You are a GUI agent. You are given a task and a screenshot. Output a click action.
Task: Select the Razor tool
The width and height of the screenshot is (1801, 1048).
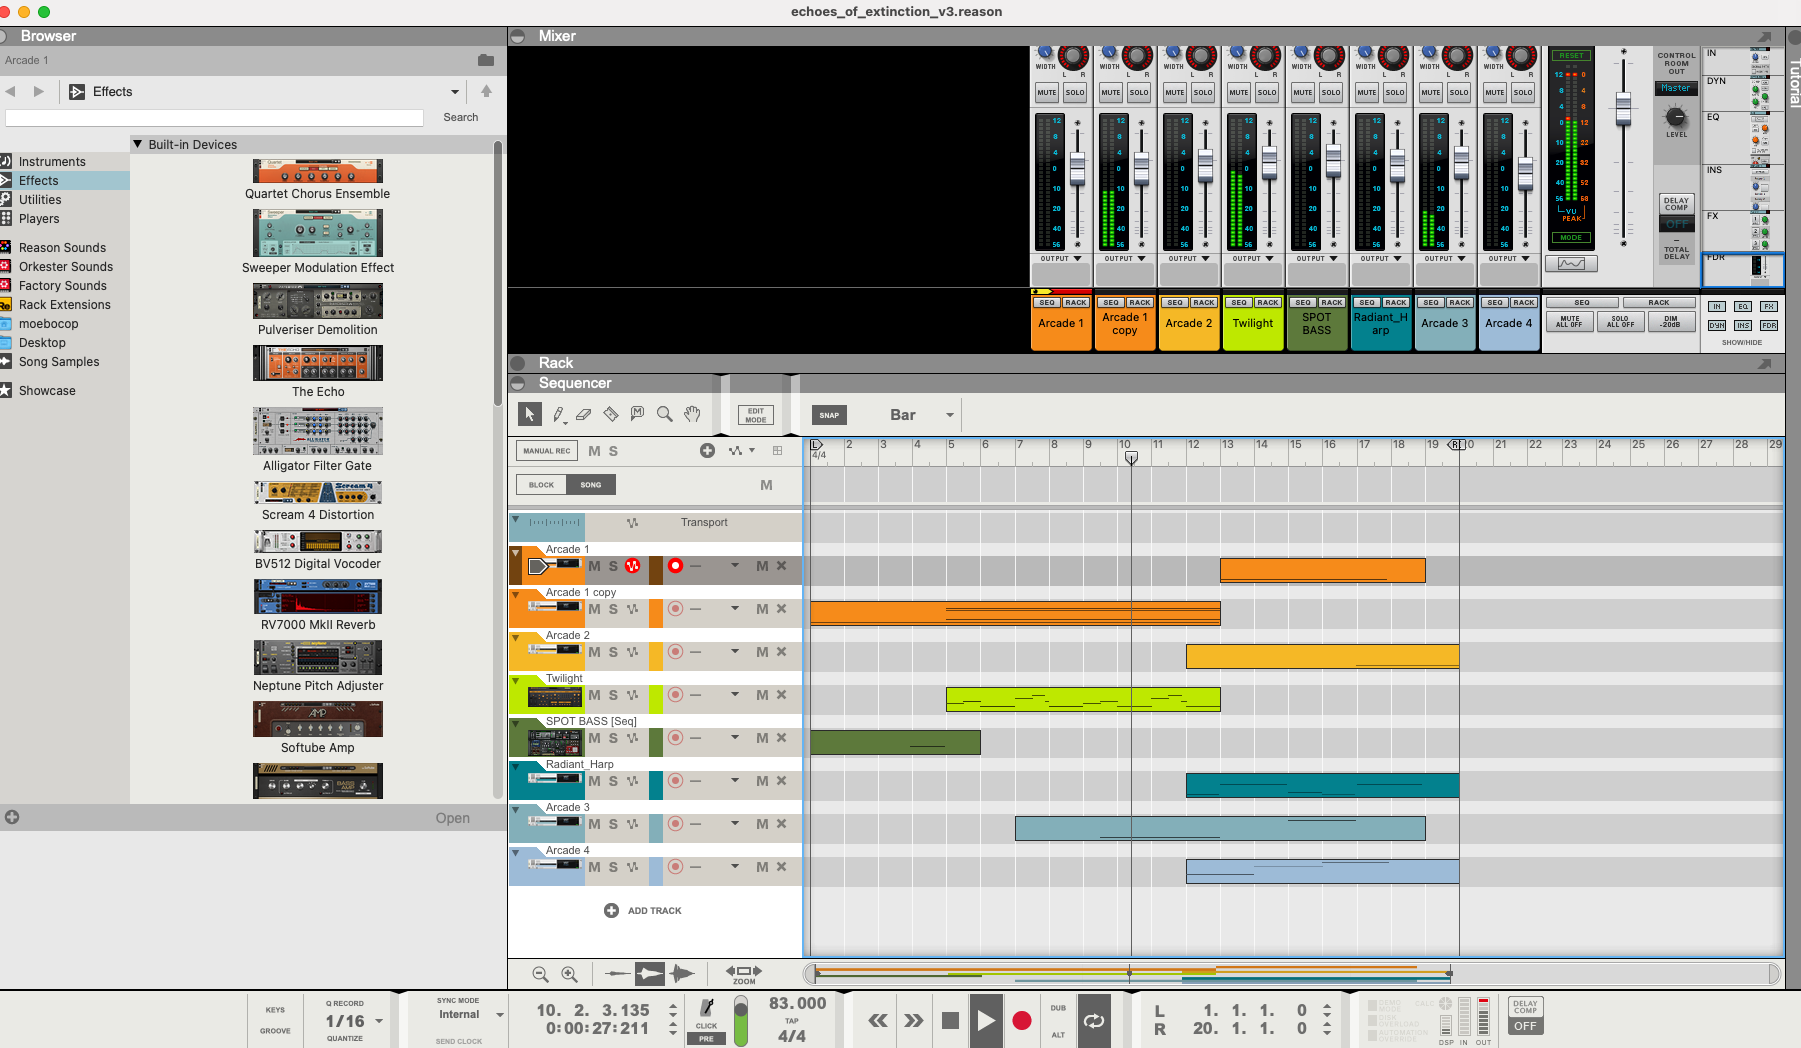611,415
